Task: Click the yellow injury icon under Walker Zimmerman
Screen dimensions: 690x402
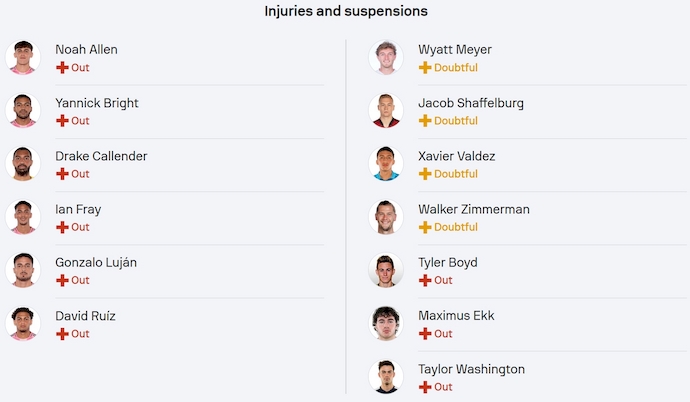Action: coord(425,227)
